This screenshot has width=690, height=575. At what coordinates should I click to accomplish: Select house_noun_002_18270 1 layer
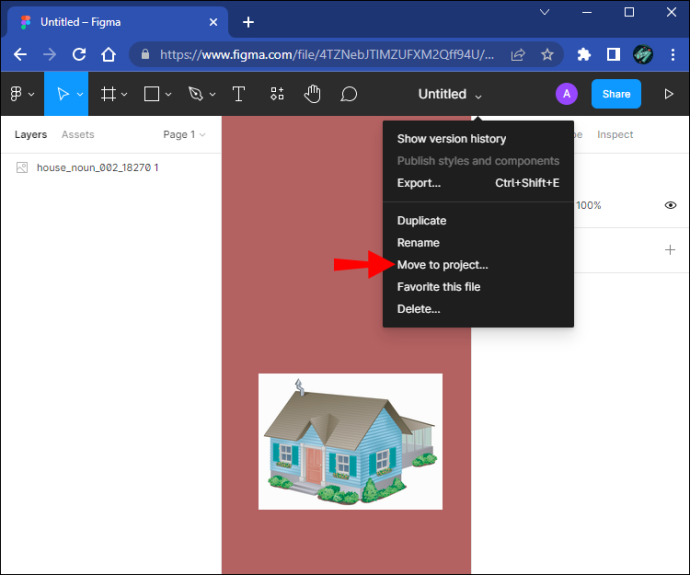coord(98,168)
